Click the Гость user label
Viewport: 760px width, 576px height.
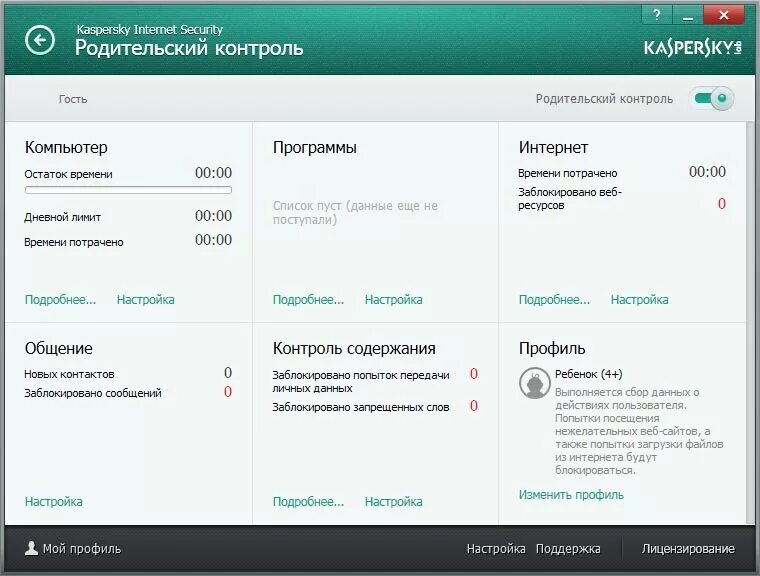(x=73, y=99)
